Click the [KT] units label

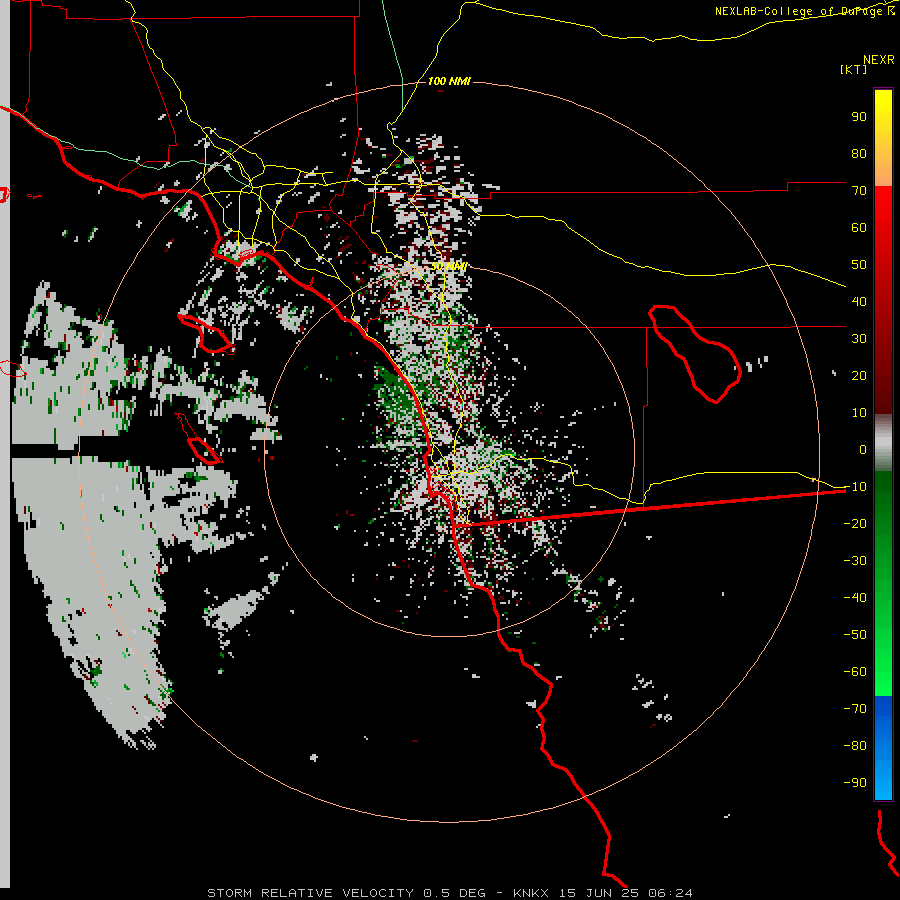tap(854, 69)
